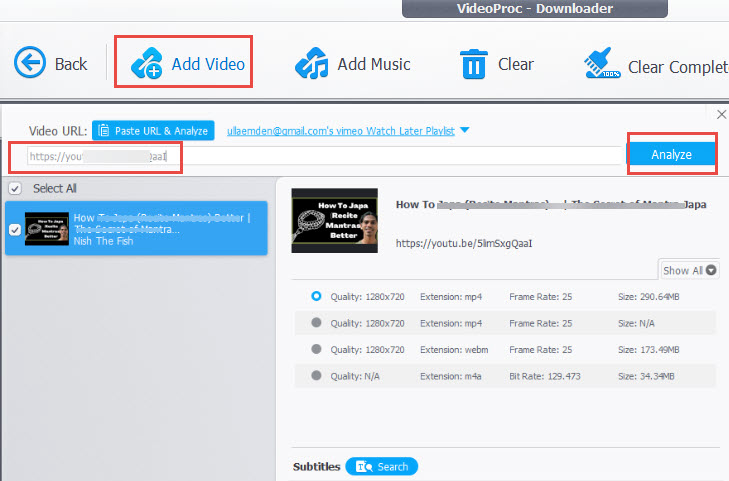Uncheck the Nish The Fish video checkbox
Viewport: 729px width, 481px height.
point(15,230)
